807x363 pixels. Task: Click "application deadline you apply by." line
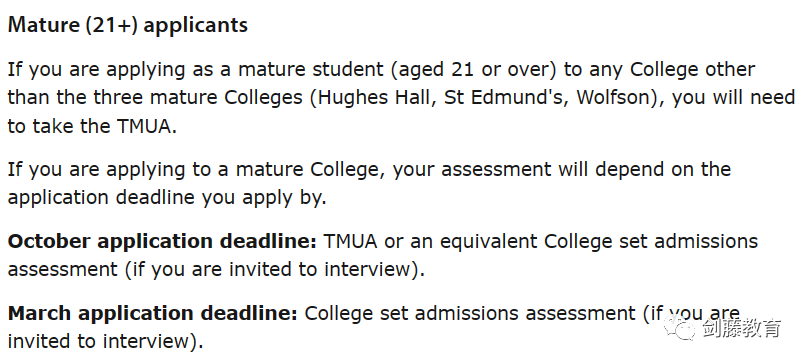167,198
